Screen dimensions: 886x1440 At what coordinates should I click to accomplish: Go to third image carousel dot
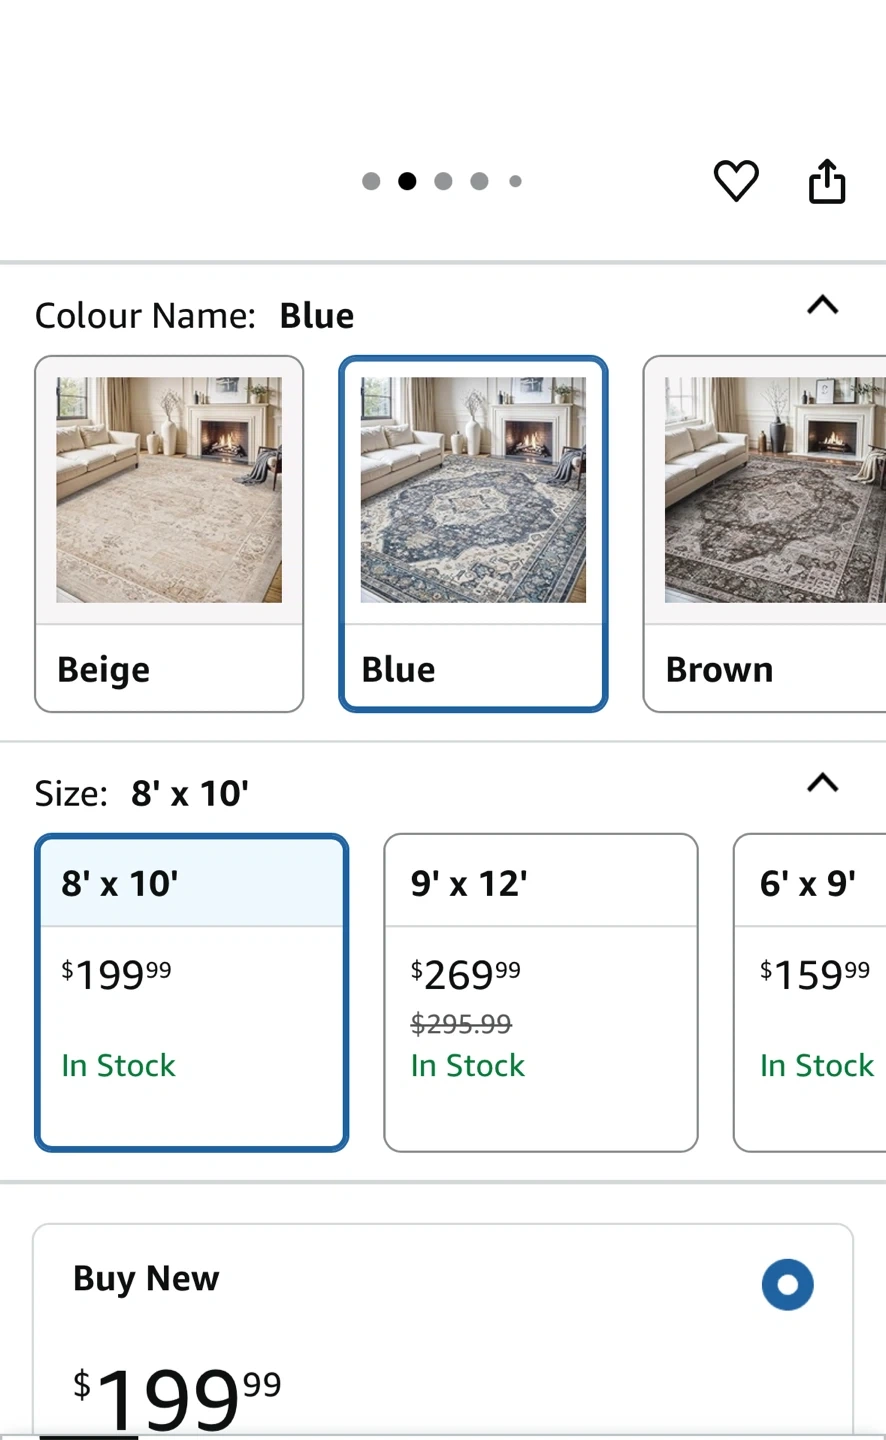[x=443, y=181]
